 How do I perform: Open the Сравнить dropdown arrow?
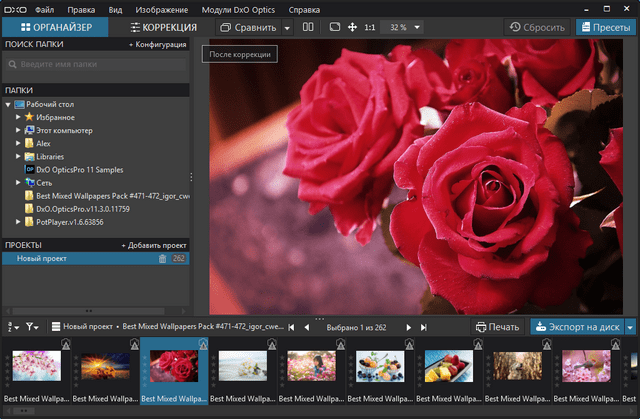click(x=287, y=27)
